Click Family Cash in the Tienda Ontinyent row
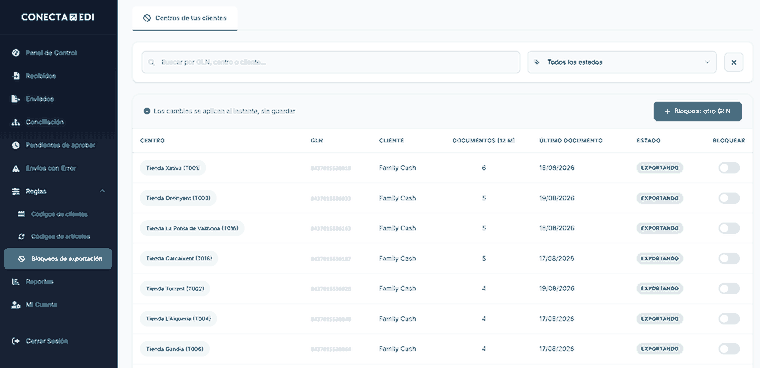The height and width of the screenshot is (368, 760). pyautogui.click(x=397, y=198)
